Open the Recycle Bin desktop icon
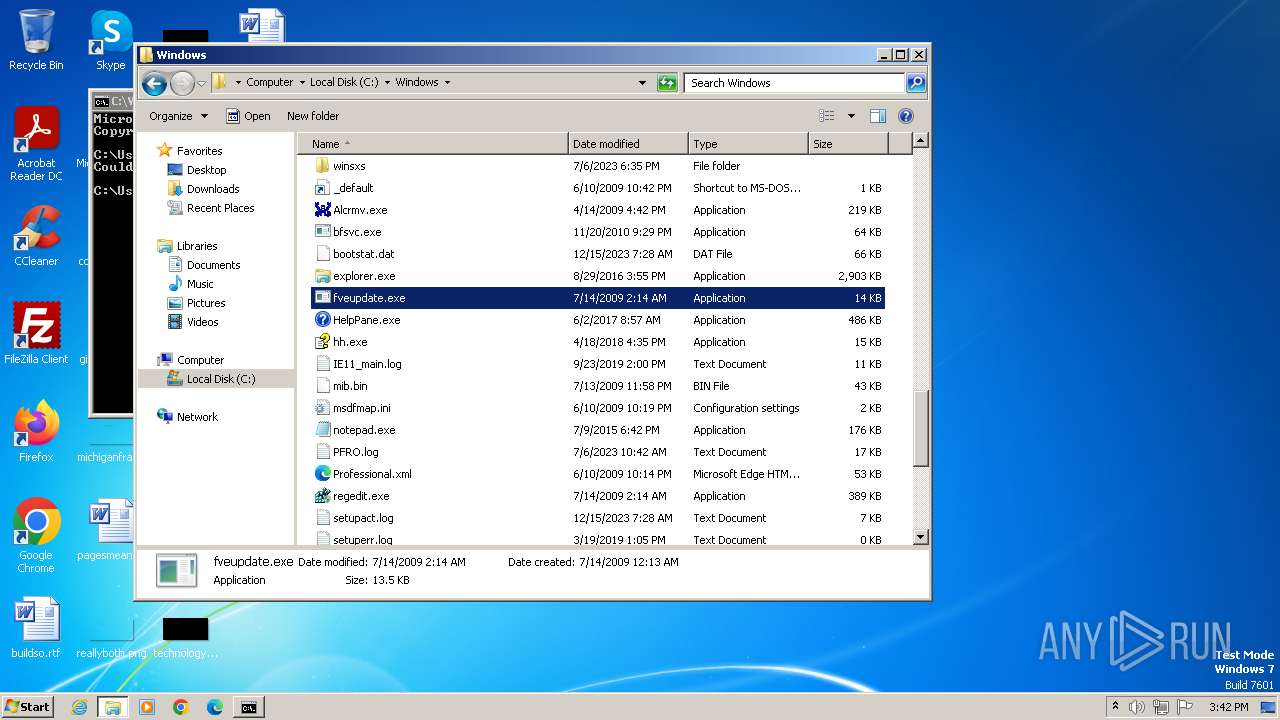The image size is (1280, 720). tap(36, 40)
